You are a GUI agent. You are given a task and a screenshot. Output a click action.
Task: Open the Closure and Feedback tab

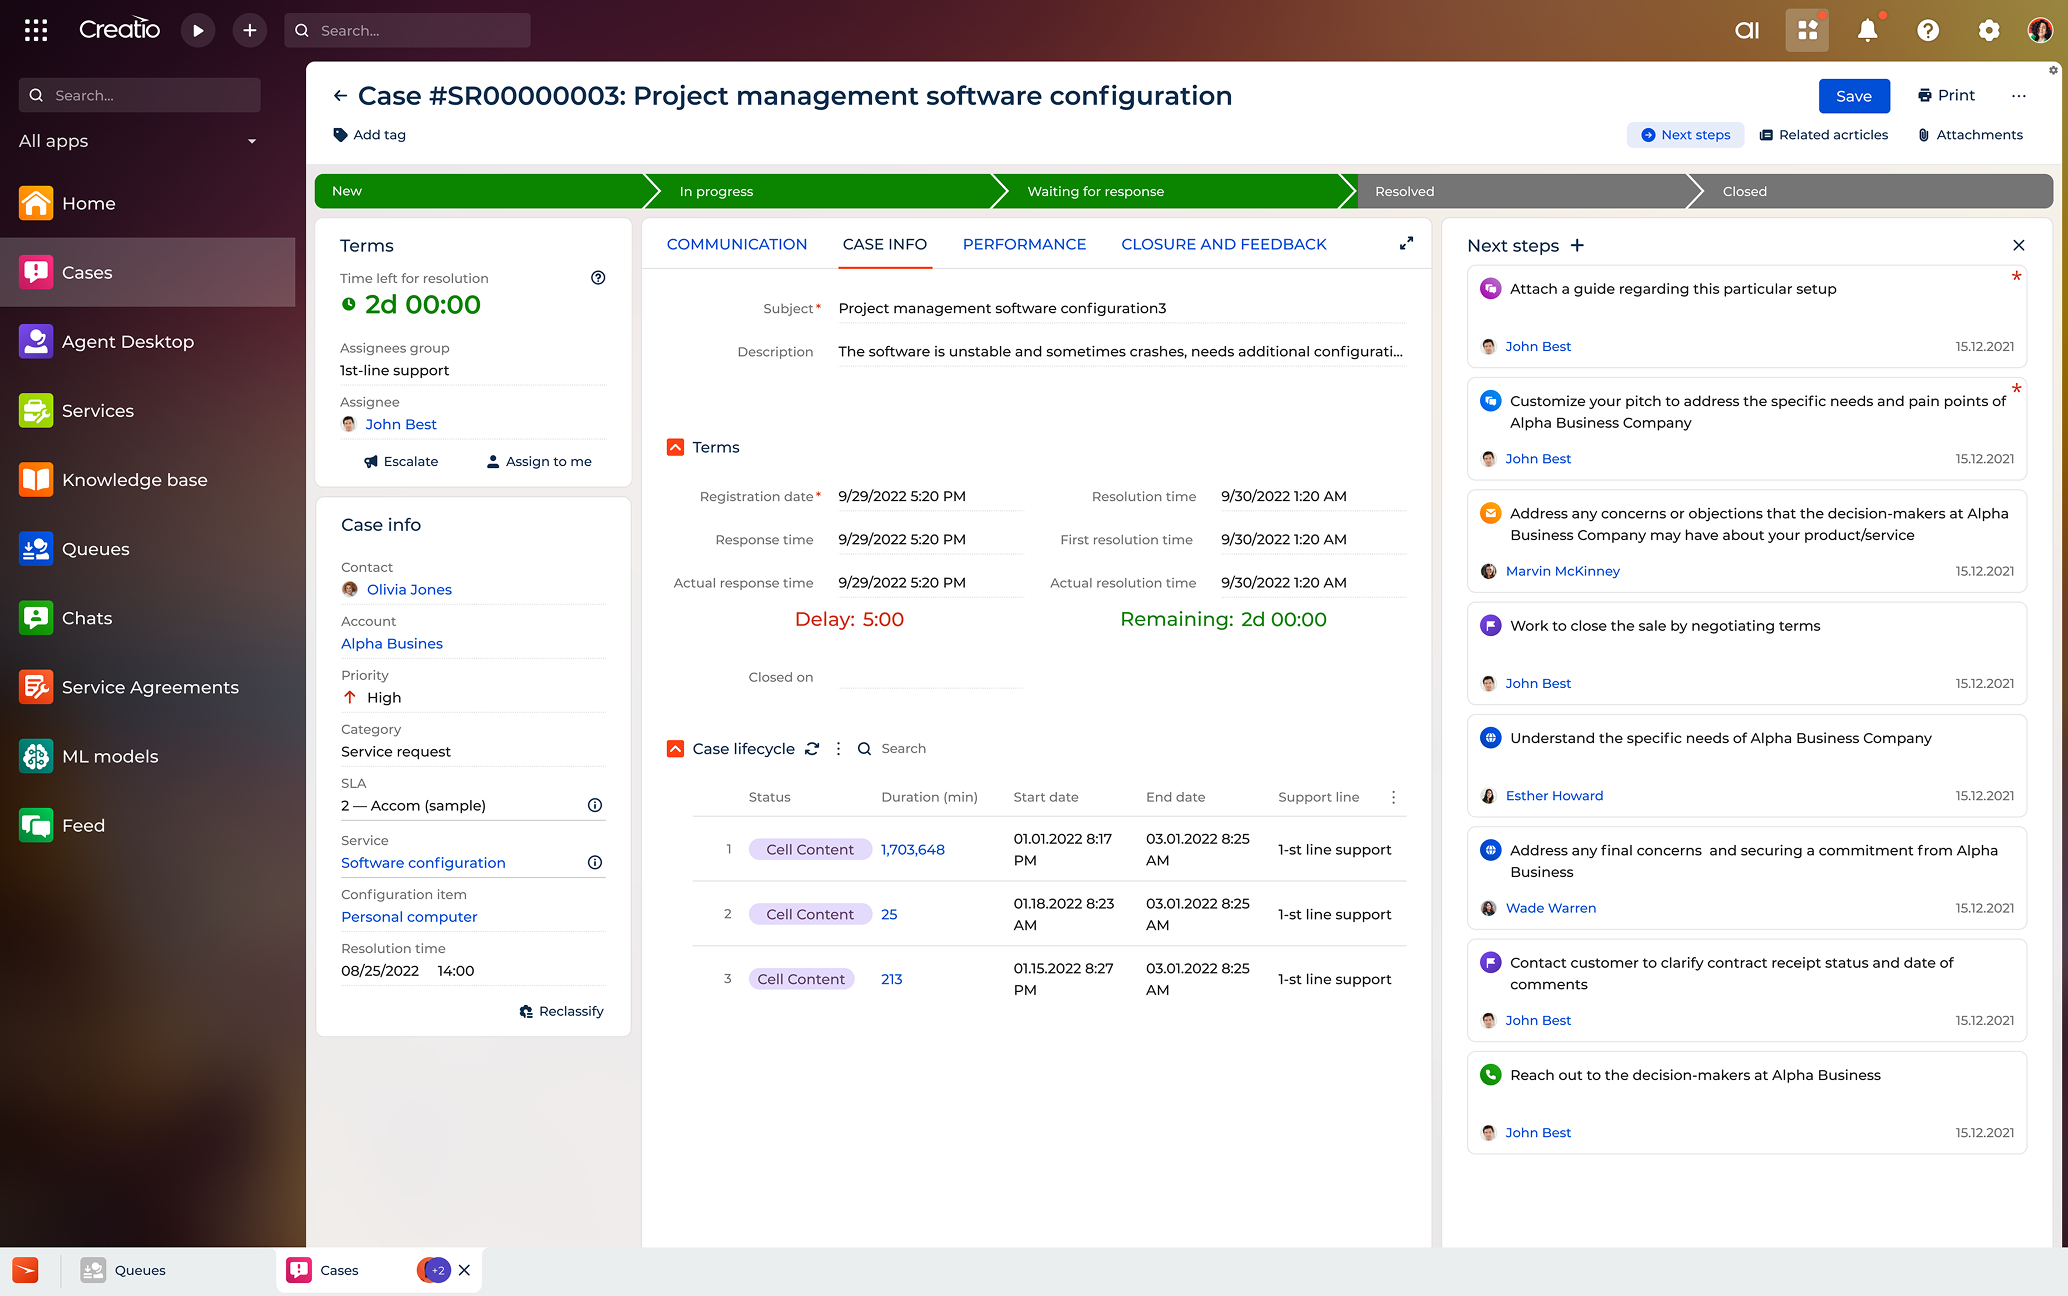[1224, 244]
